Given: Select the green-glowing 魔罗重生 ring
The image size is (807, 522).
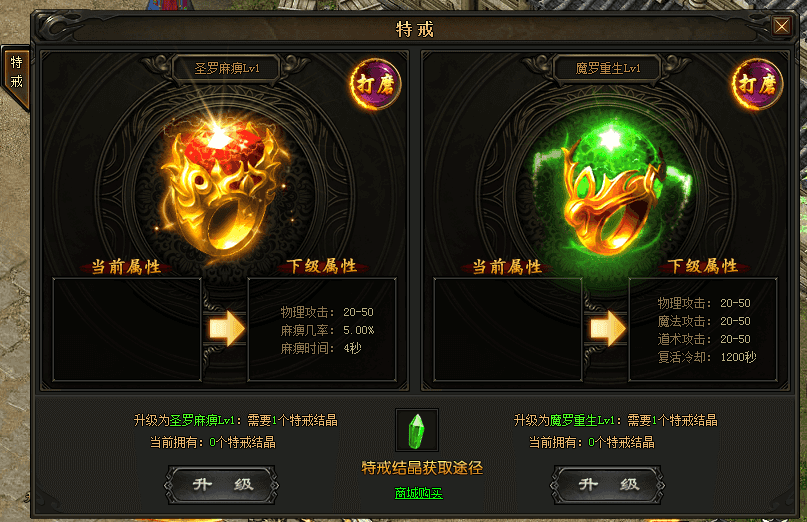Looking at the screenshot, I should 610,188.
